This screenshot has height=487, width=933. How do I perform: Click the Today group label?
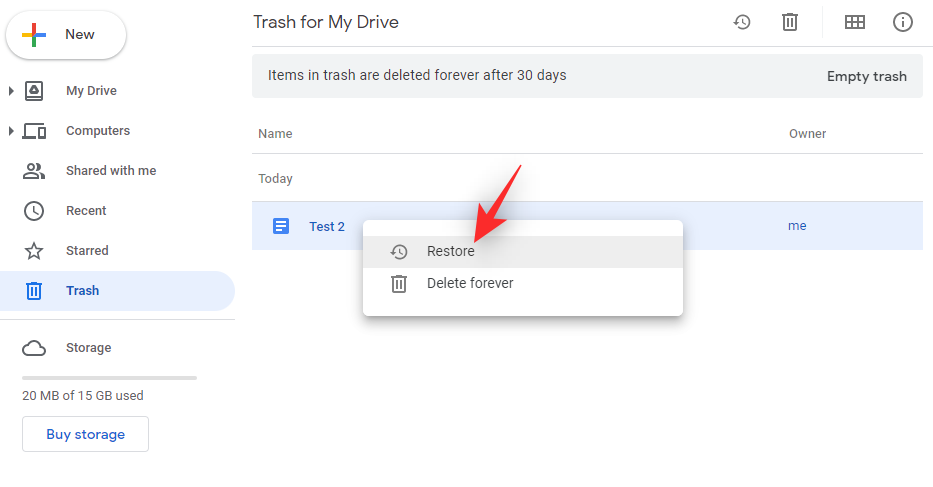pyautogui.click(x=275, y=179)
